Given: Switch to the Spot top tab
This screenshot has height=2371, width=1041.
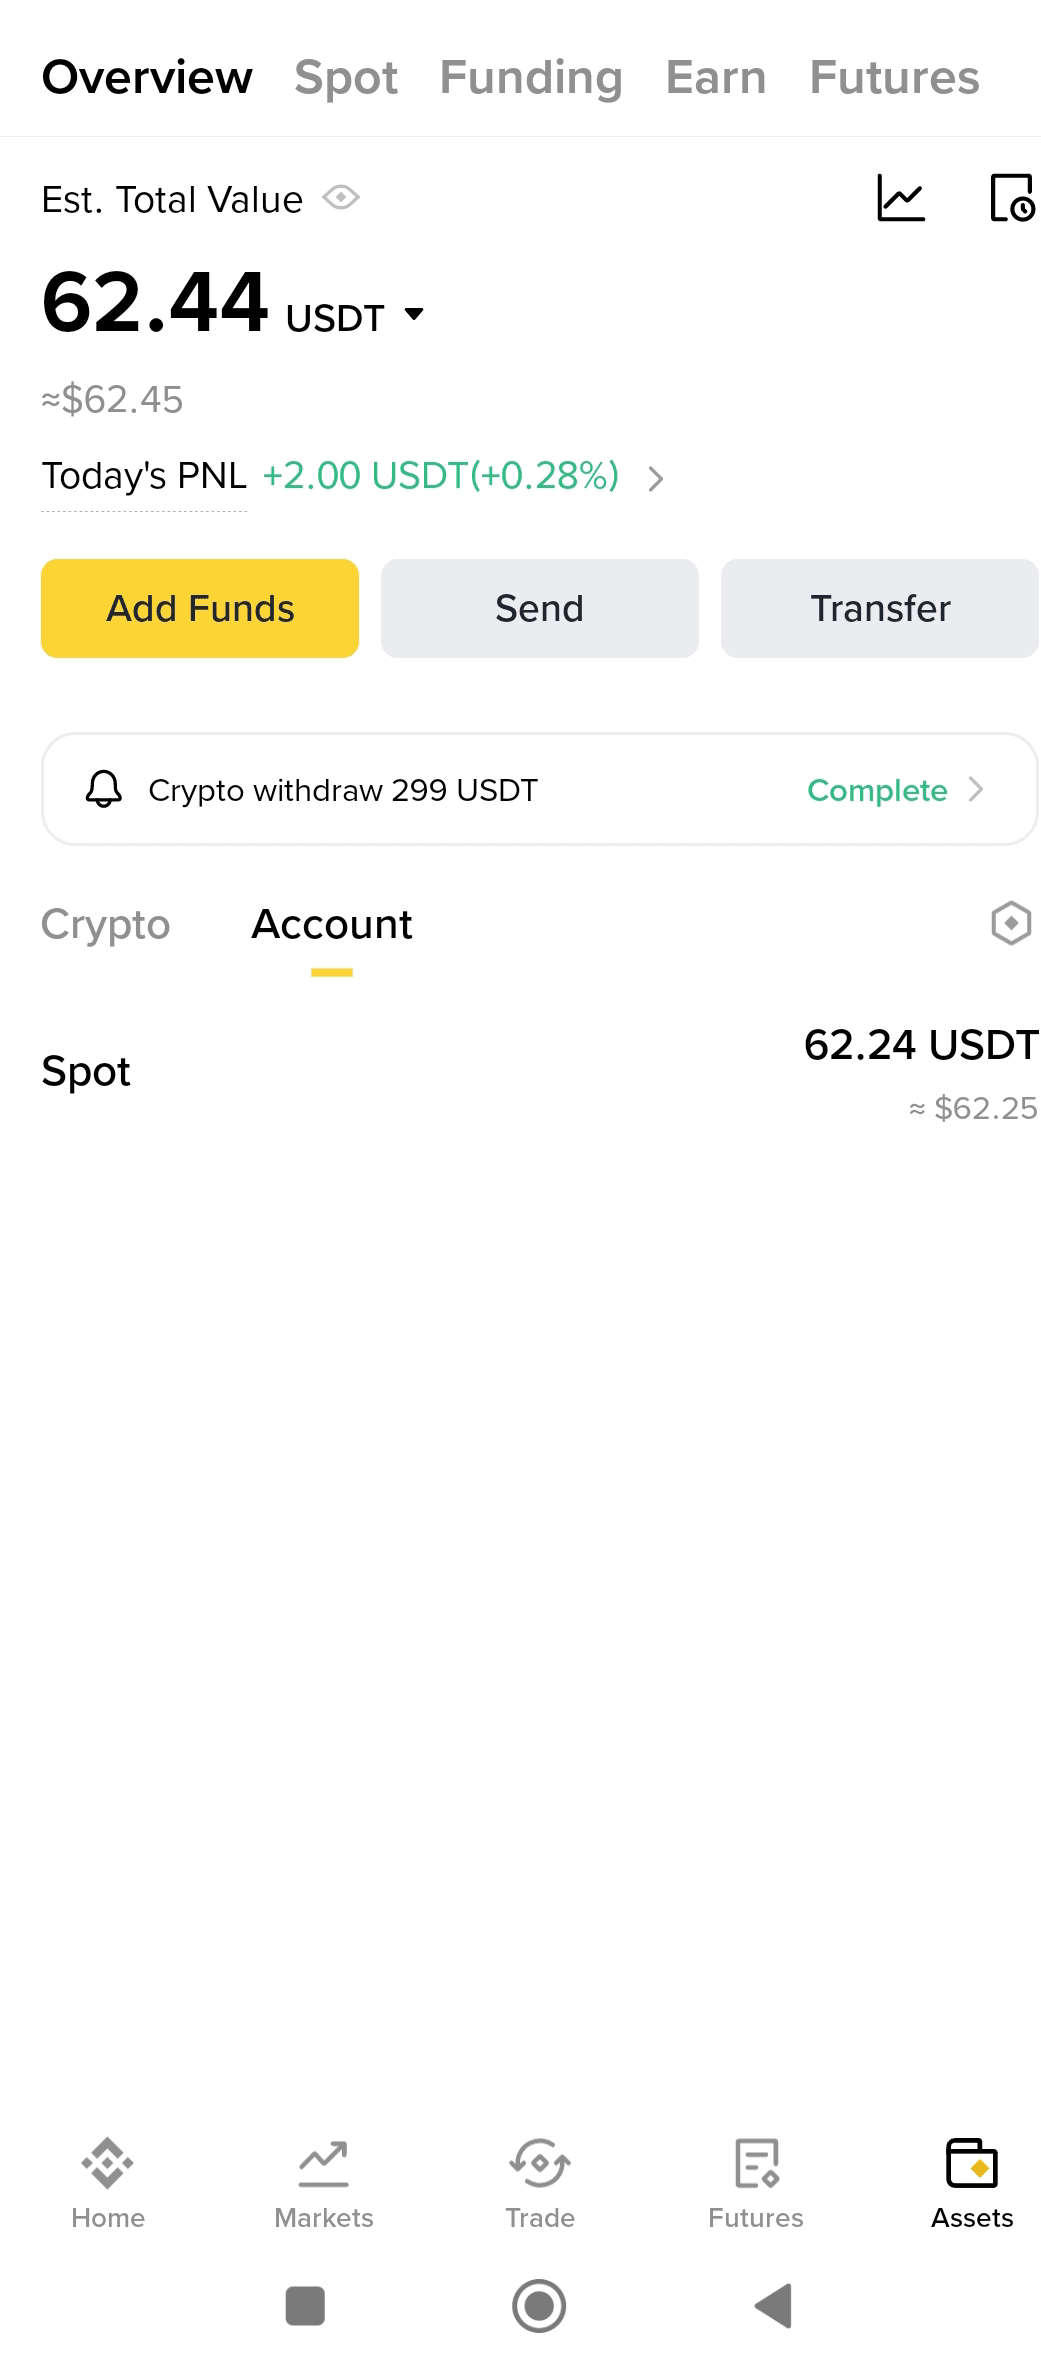Looking at the screenshot, I should pyautogui.click(x=346, y=77).
